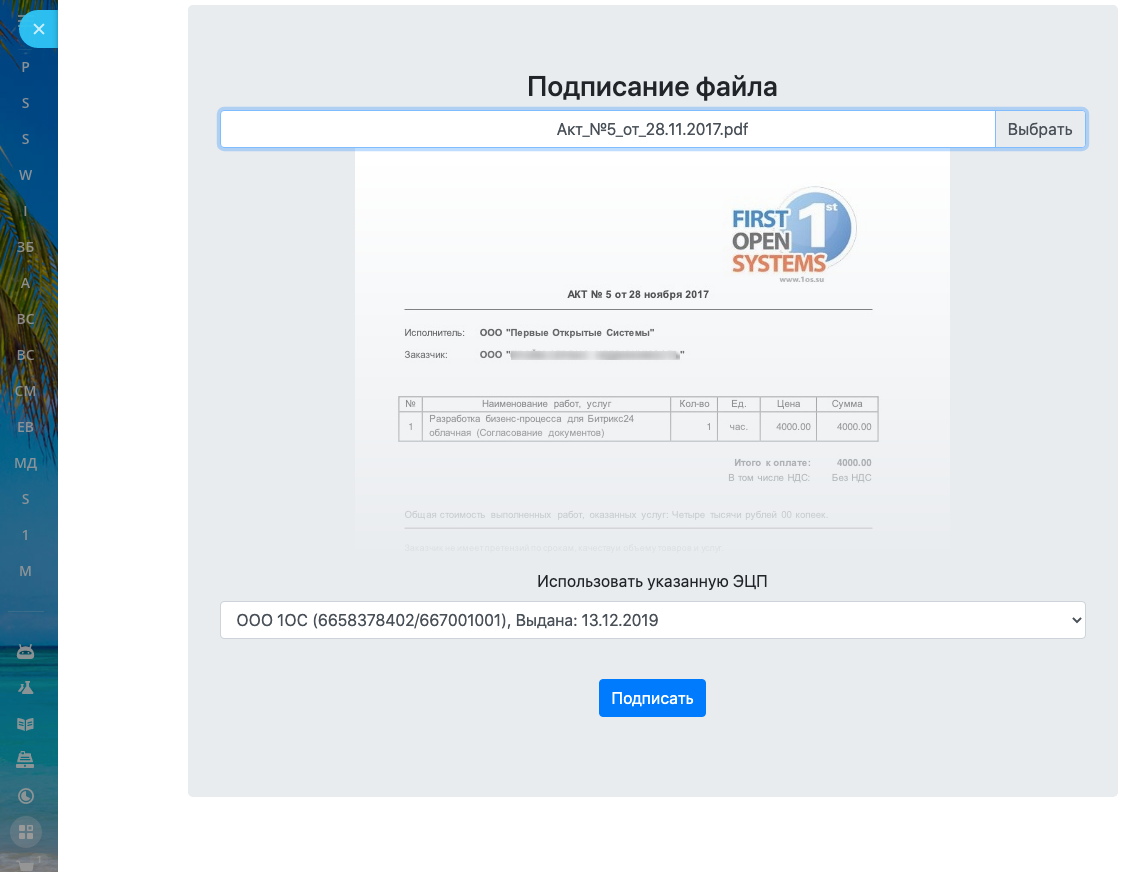Open the cash register icon in sidebar
Image resolution: width=1143 pixels, height=872 pixels.
click(x=26, y=760)
